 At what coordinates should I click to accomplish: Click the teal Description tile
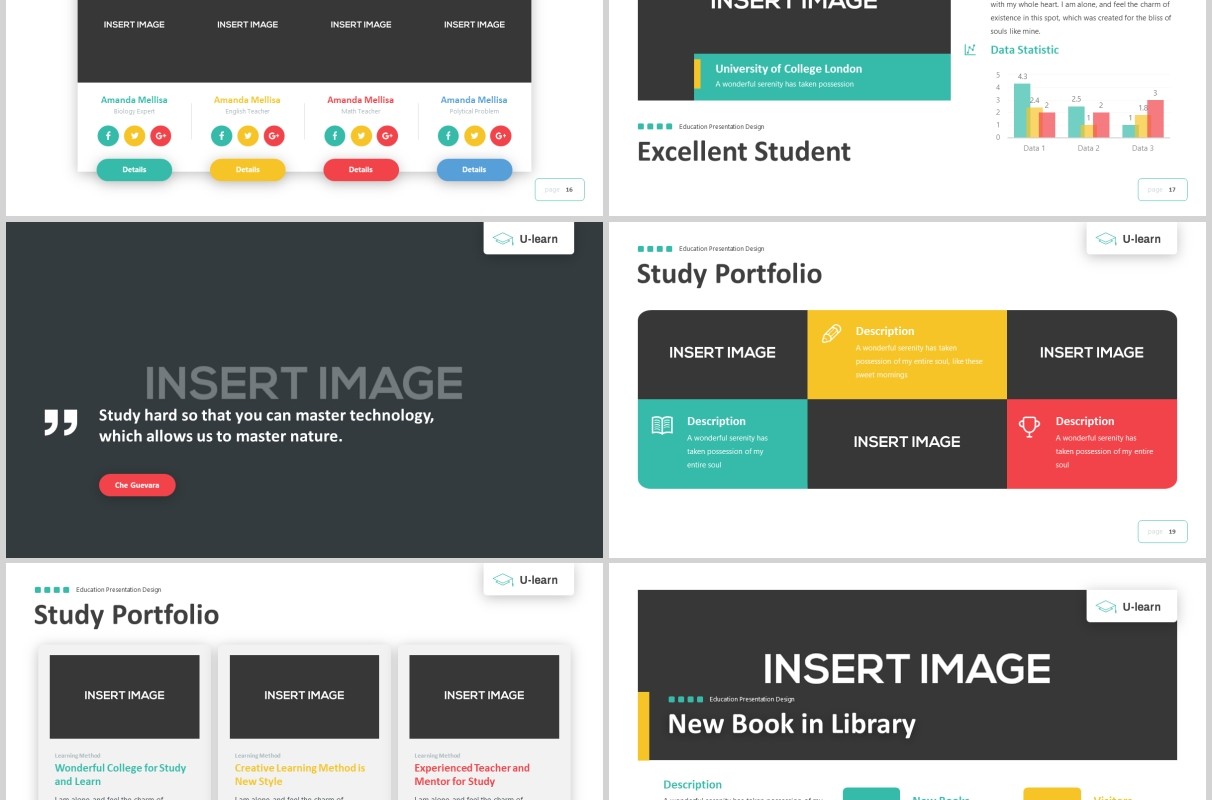(722, 444)
